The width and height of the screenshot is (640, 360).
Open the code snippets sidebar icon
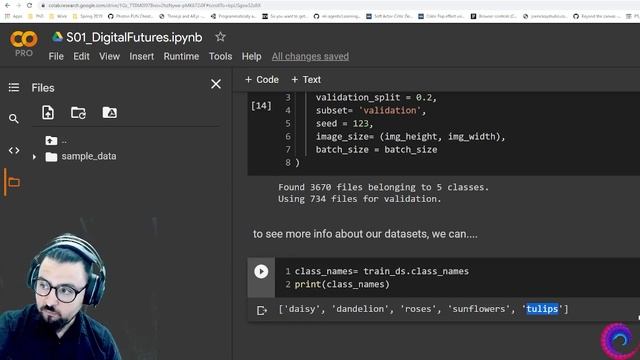(14, 151)
